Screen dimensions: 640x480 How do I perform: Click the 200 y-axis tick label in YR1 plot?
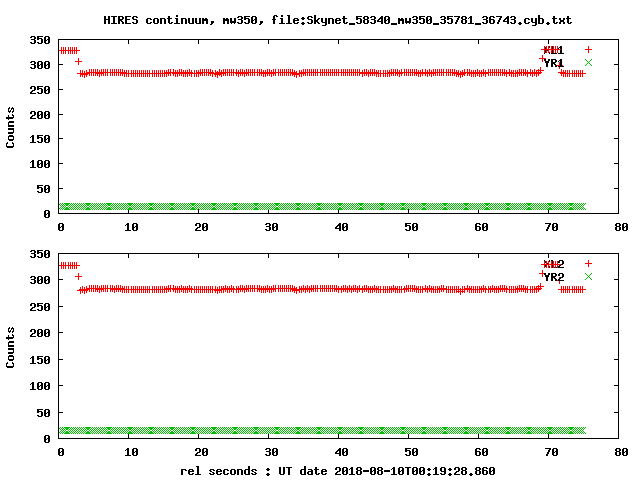pyautogui.click(x=40, y=115)
